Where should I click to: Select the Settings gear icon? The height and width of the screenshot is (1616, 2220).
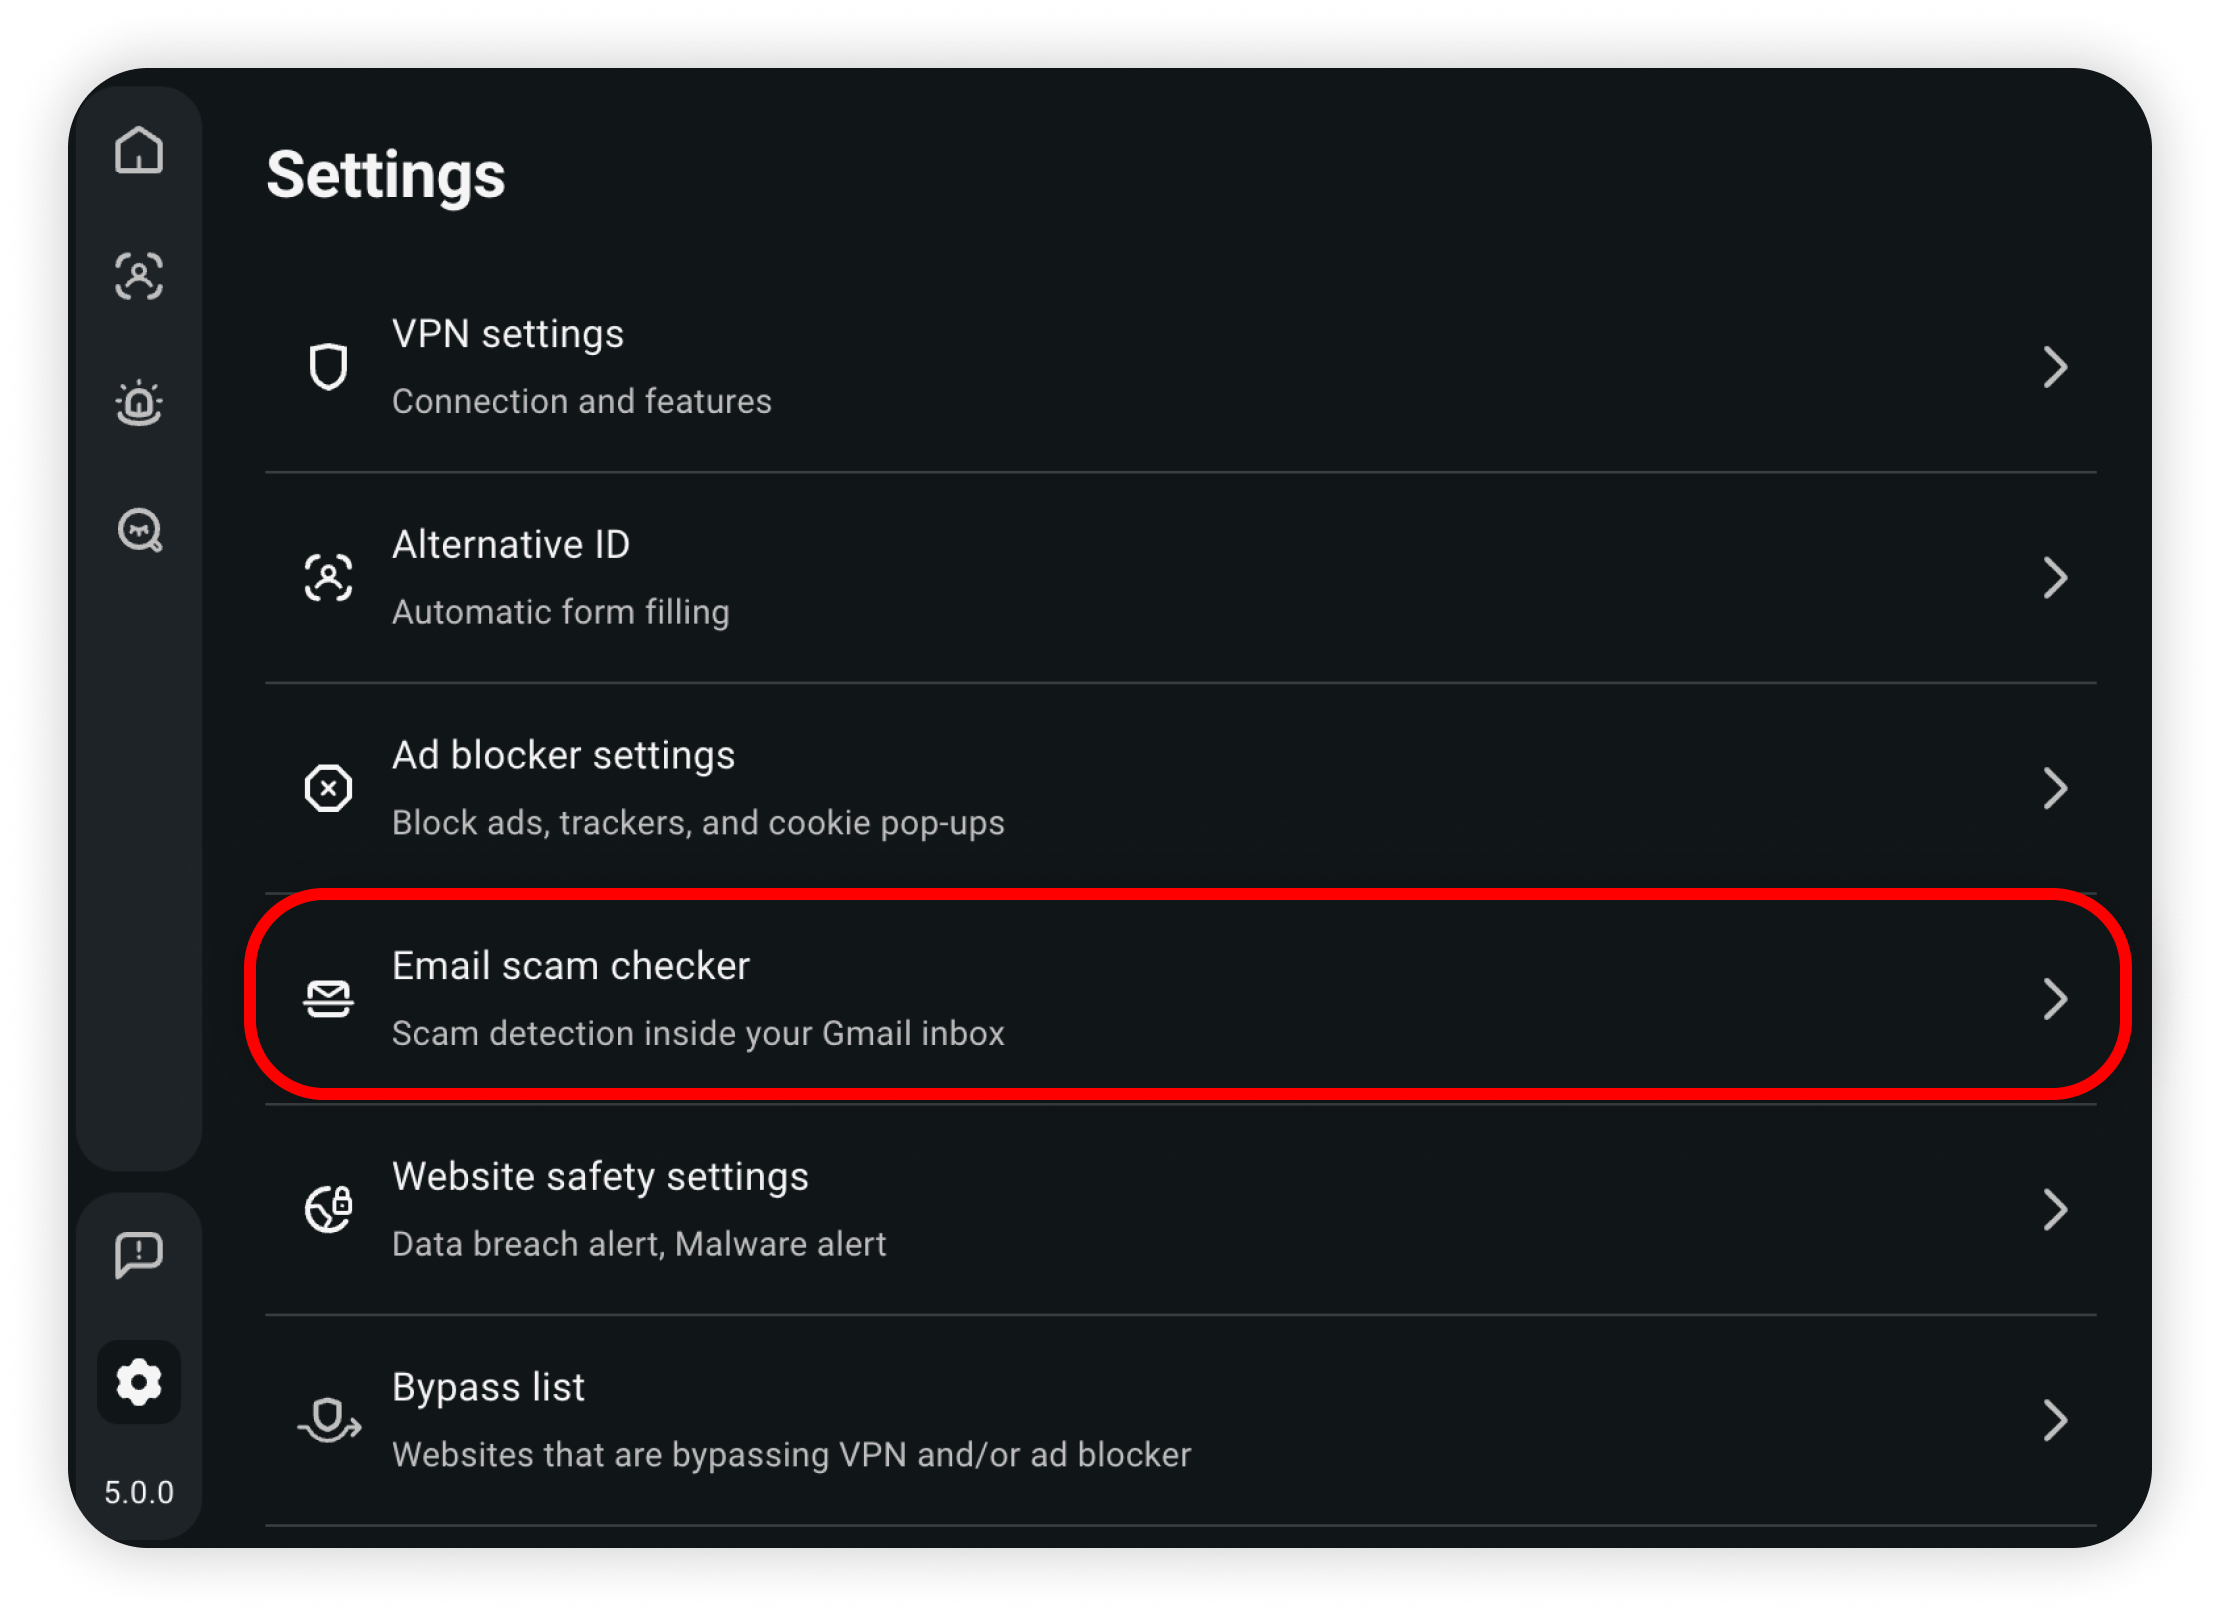(139, 1382)
